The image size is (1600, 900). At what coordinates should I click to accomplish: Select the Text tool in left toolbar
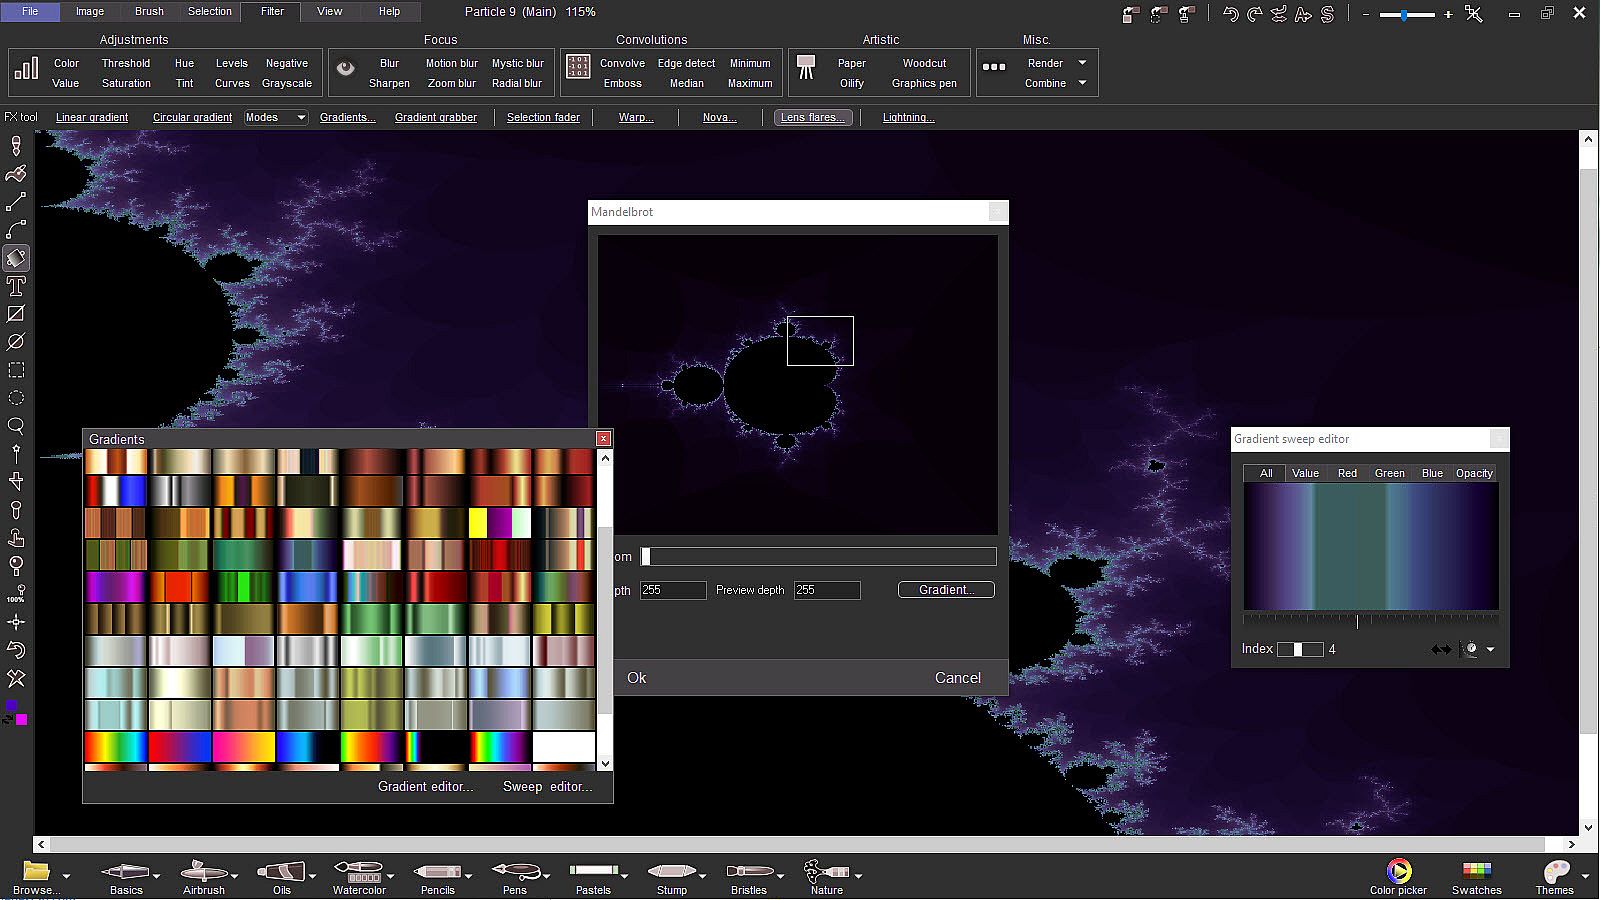pos(16,286)
